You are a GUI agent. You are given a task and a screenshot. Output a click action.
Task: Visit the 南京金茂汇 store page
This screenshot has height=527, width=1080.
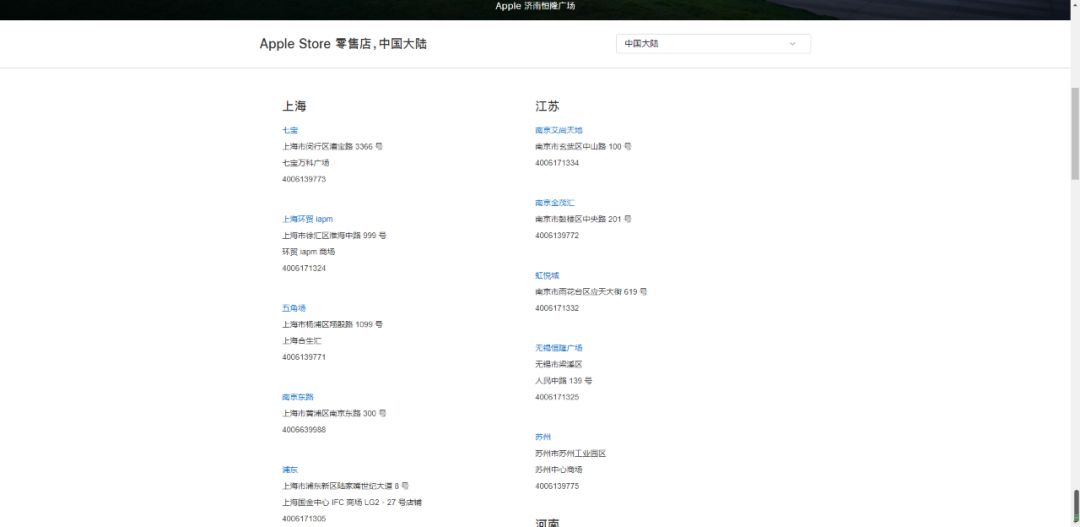(x=554, y=203)
